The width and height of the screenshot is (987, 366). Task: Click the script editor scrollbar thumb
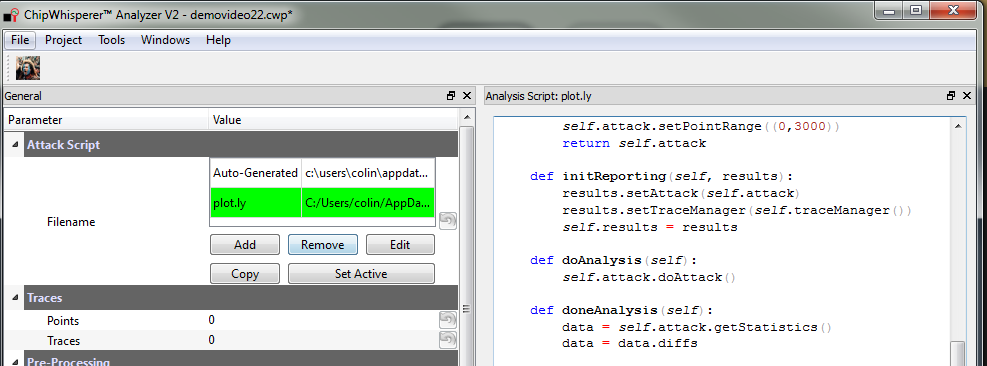click(x=957, y=353)
